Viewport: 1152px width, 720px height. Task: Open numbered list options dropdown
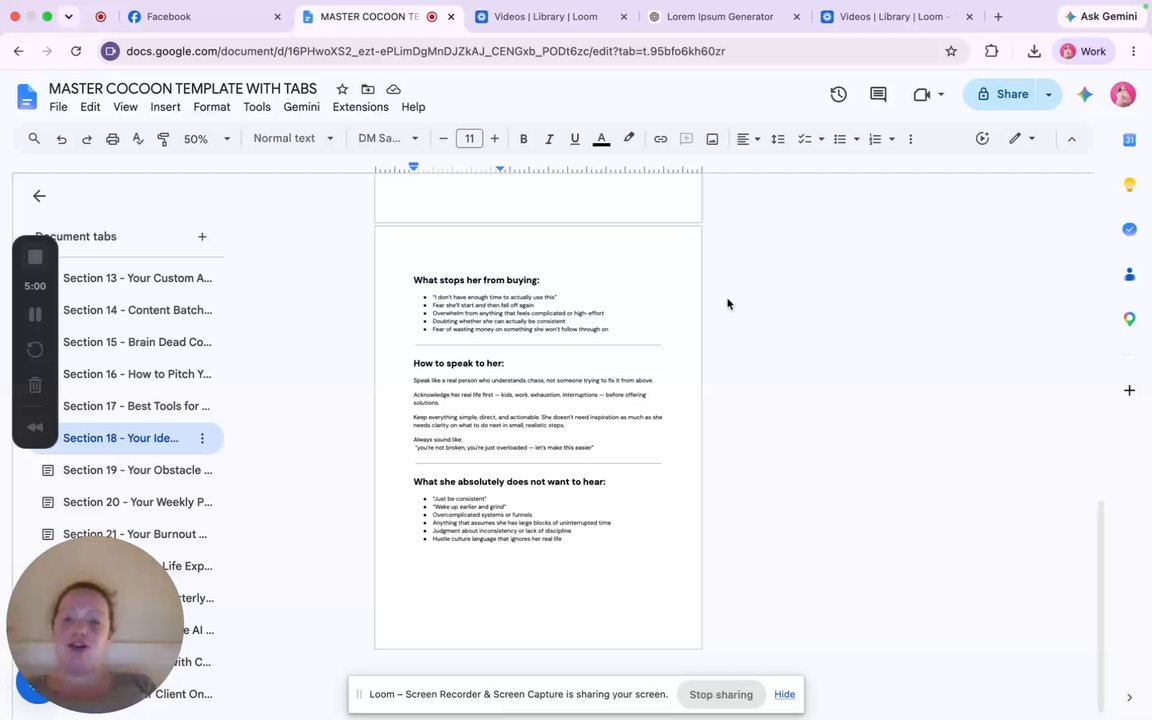[x=882, y=139]
